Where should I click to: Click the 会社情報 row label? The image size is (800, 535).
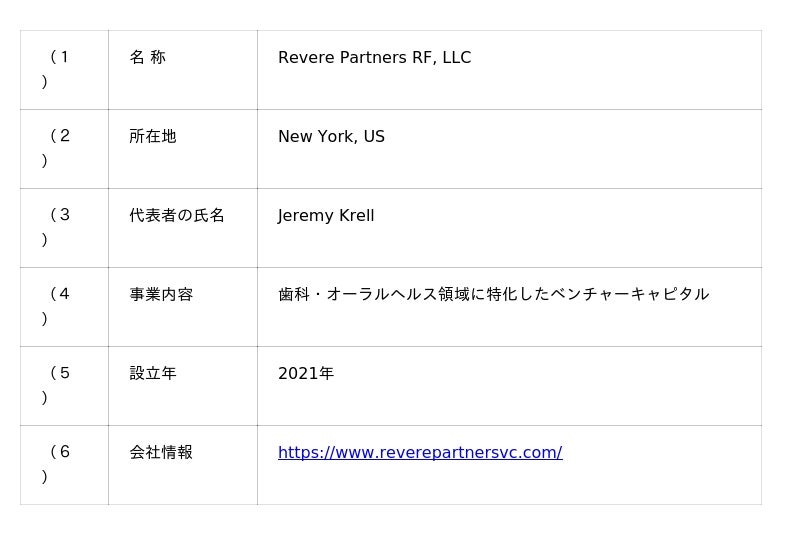coord(161,452)
